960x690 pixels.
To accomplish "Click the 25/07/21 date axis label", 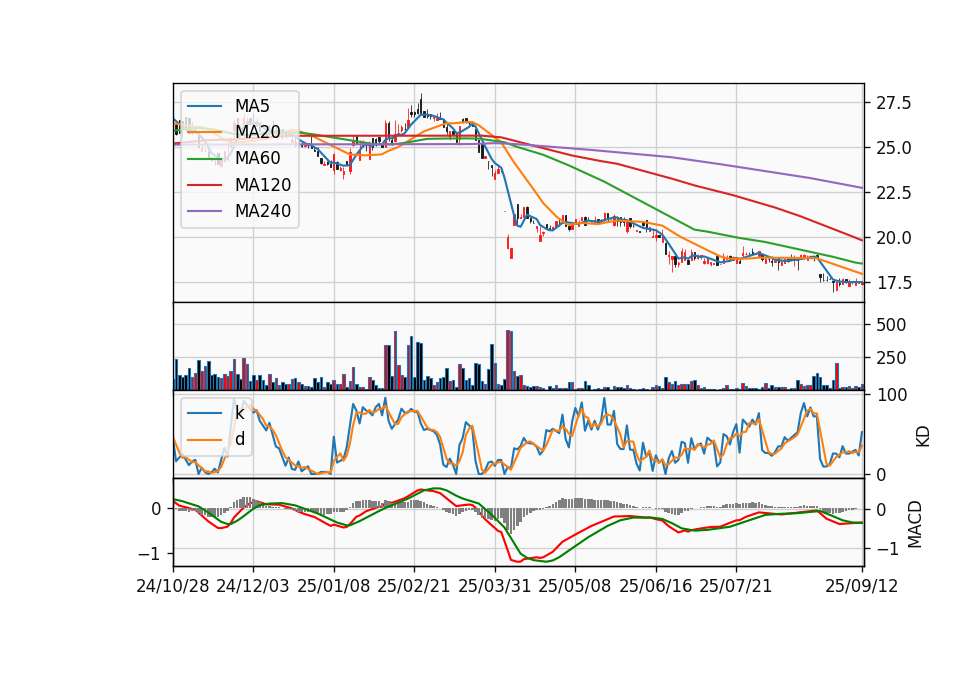I will coord(736,586).
